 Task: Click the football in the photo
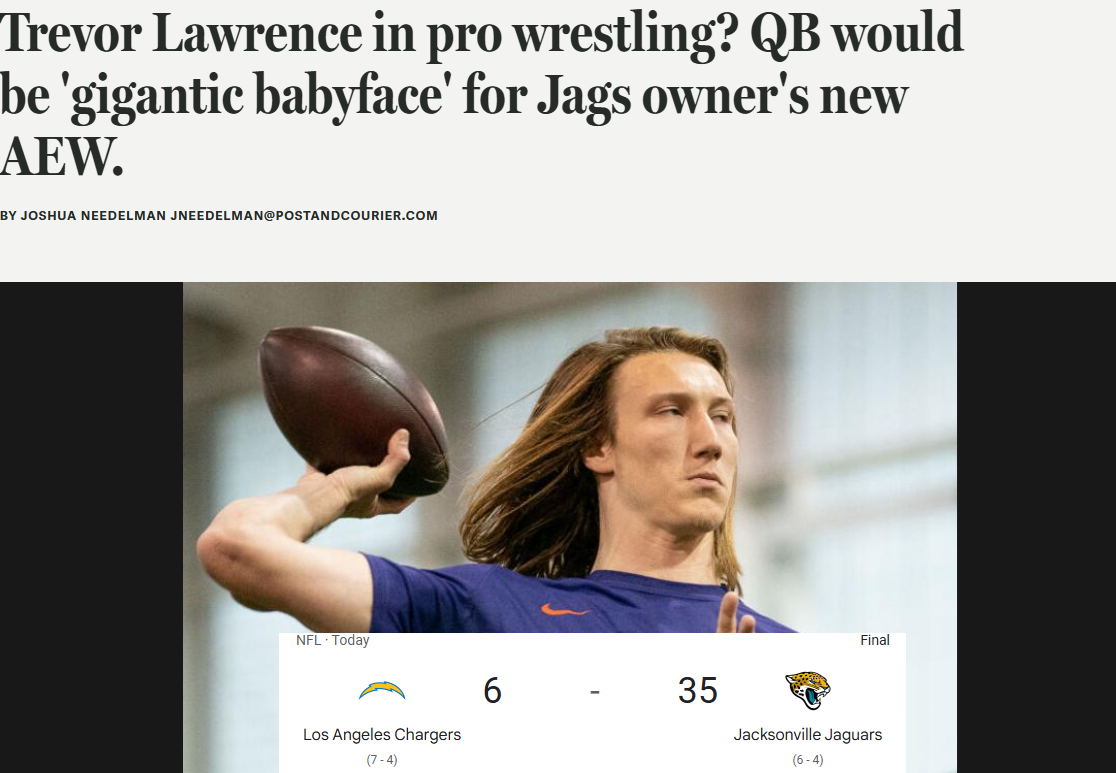click(353, 412)
